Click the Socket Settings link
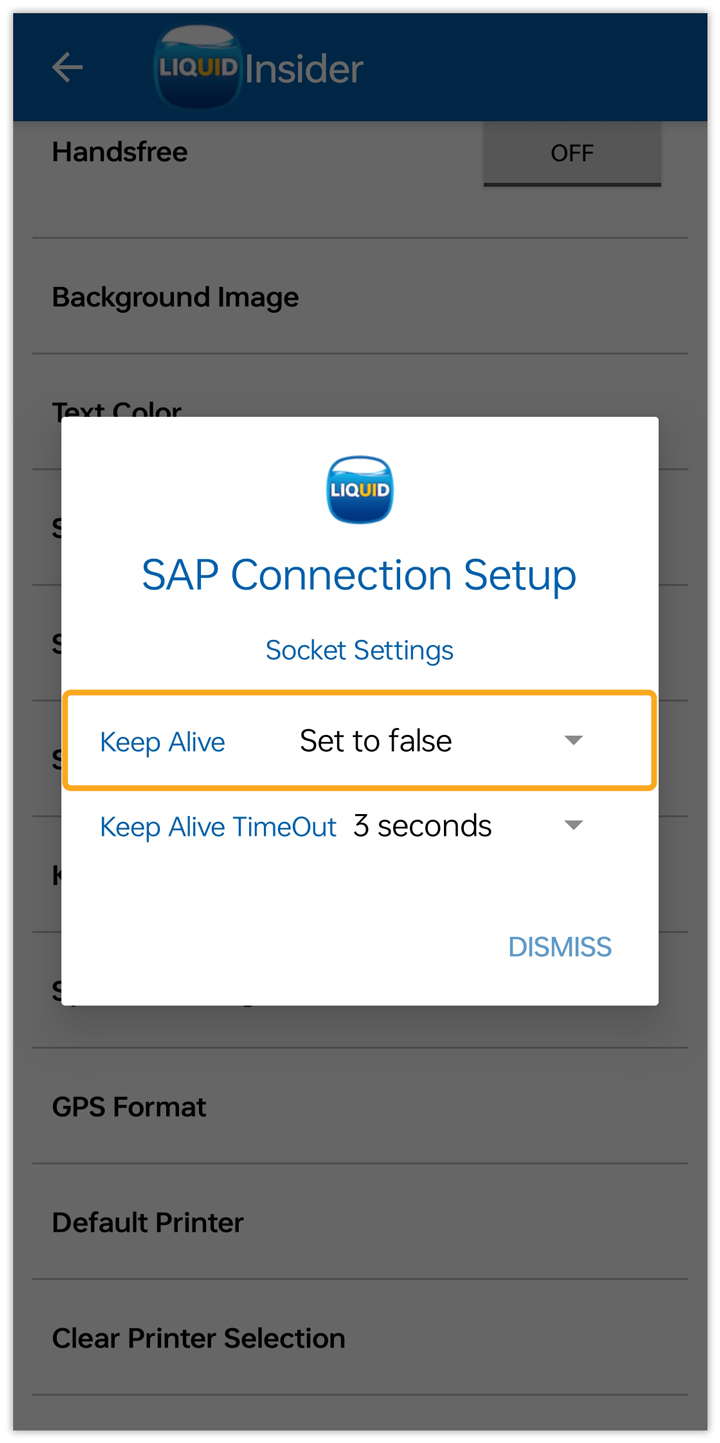Screen dimensions: 720x1443 coord(360,650)
